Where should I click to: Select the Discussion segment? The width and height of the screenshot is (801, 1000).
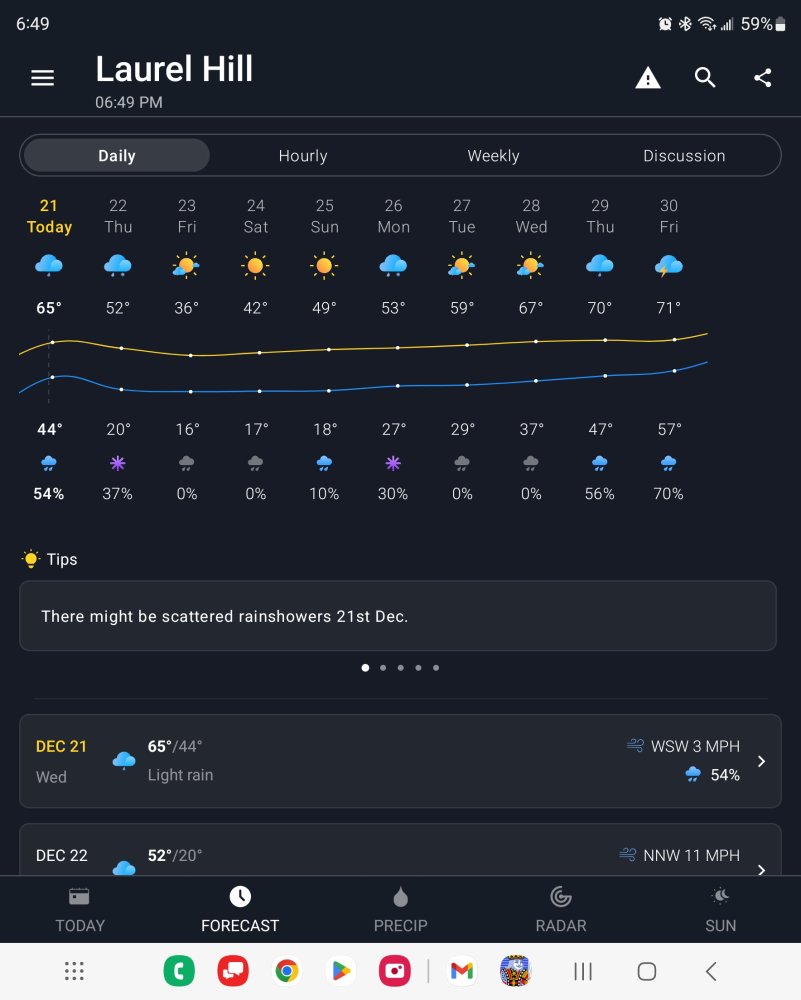pyautogui.click(x=684, y=156)
